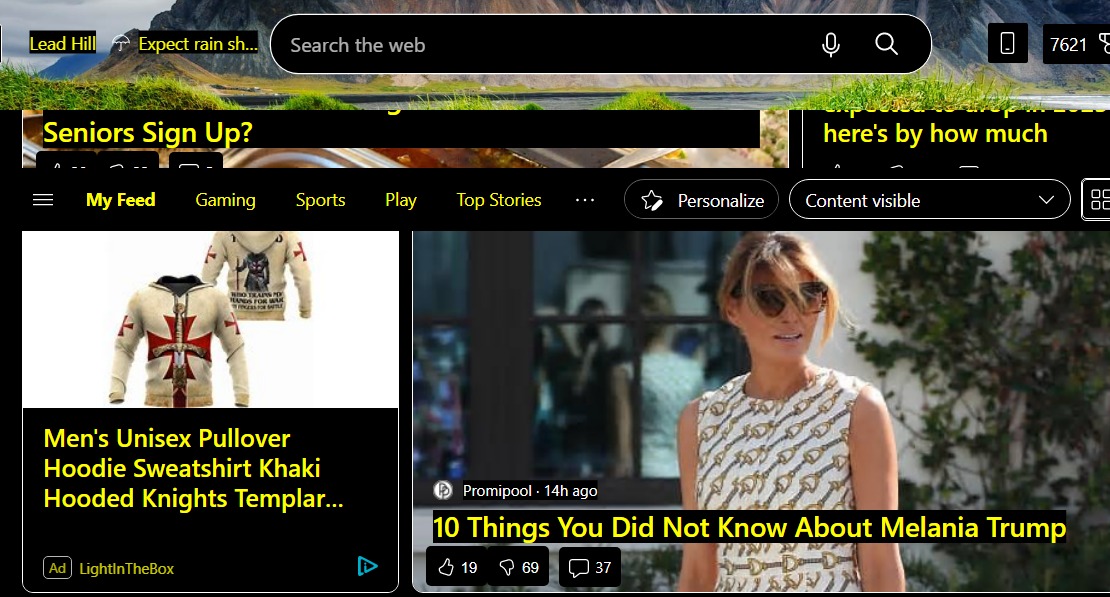This screenshot has height=597, width=1110.
Task: Click the Personalize button
Action: click(701, 200)
